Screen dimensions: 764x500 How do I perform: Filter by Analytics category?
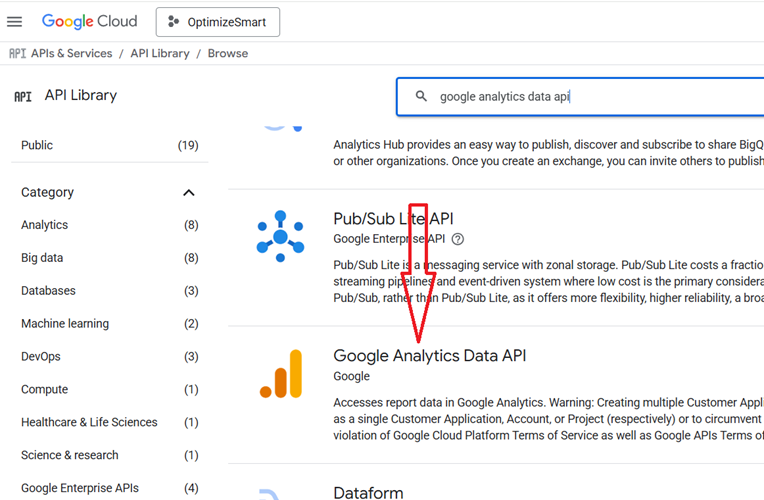pos(110,225)
